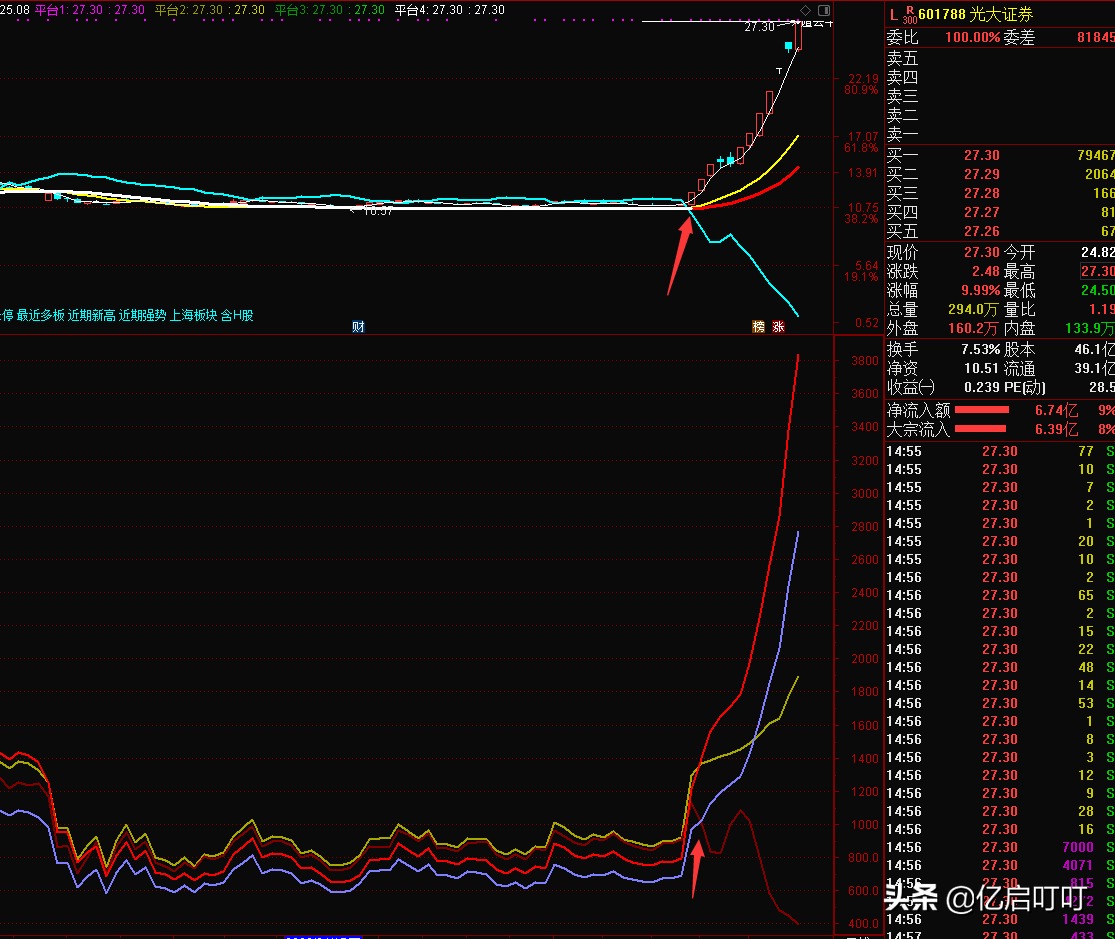Open the 近期新高 tag

[92, 315]
